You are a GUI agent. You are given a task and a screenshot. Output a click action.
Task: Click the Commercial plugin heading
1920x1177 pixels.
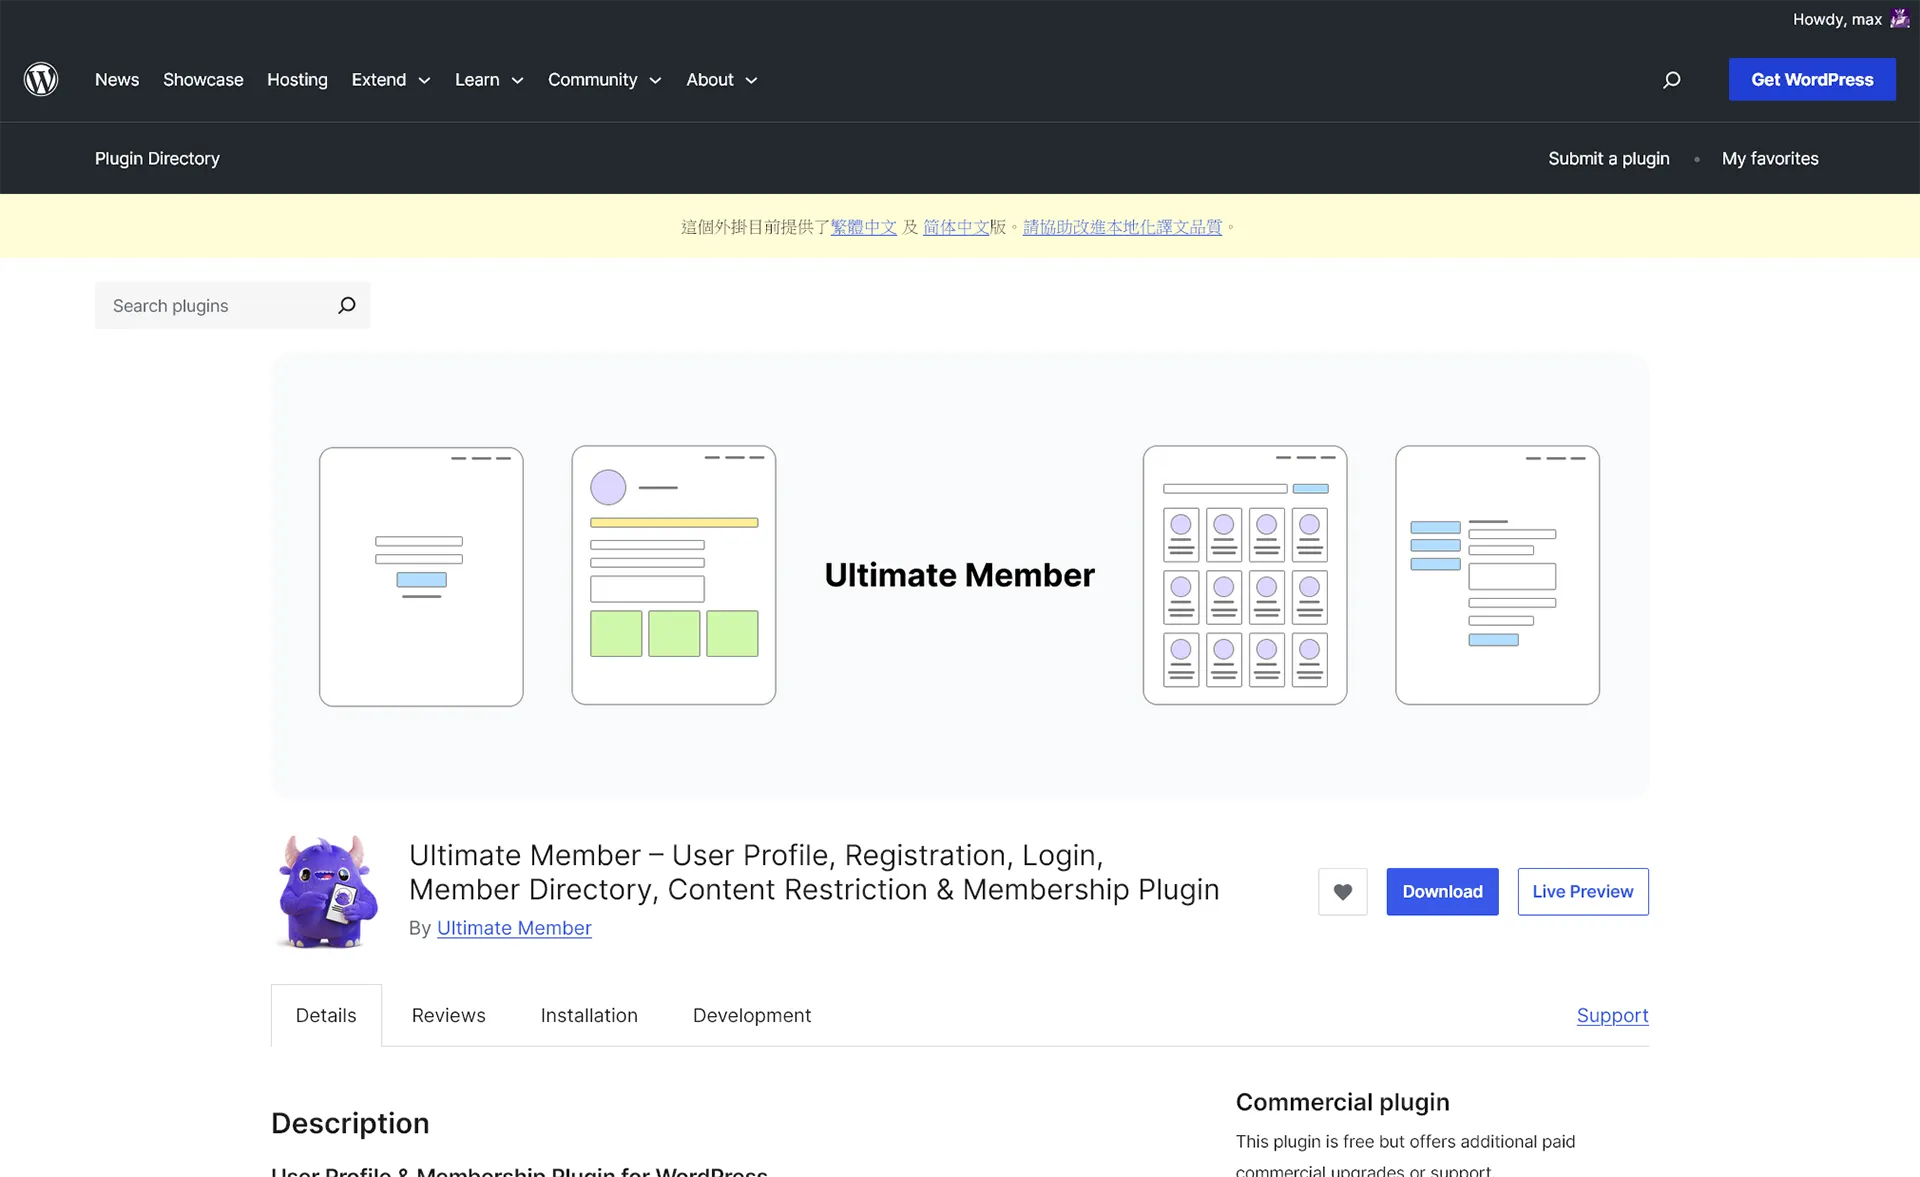coord(1342,1102)
